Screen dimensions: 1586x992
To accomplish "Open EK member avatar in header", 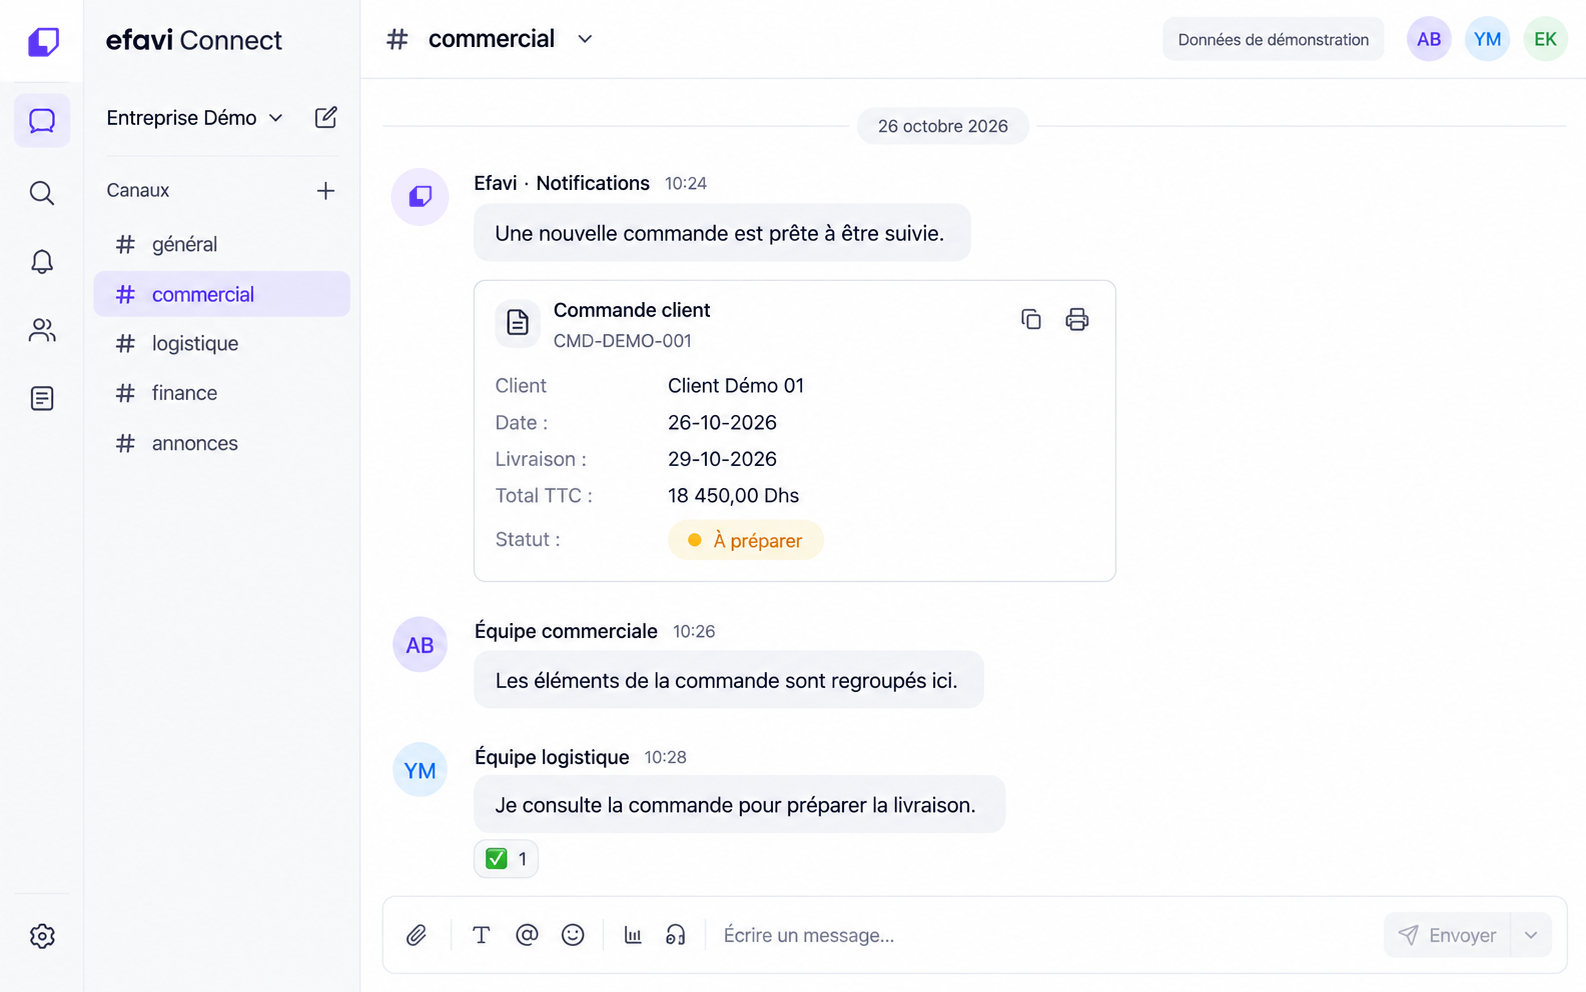I will 1545,39.
